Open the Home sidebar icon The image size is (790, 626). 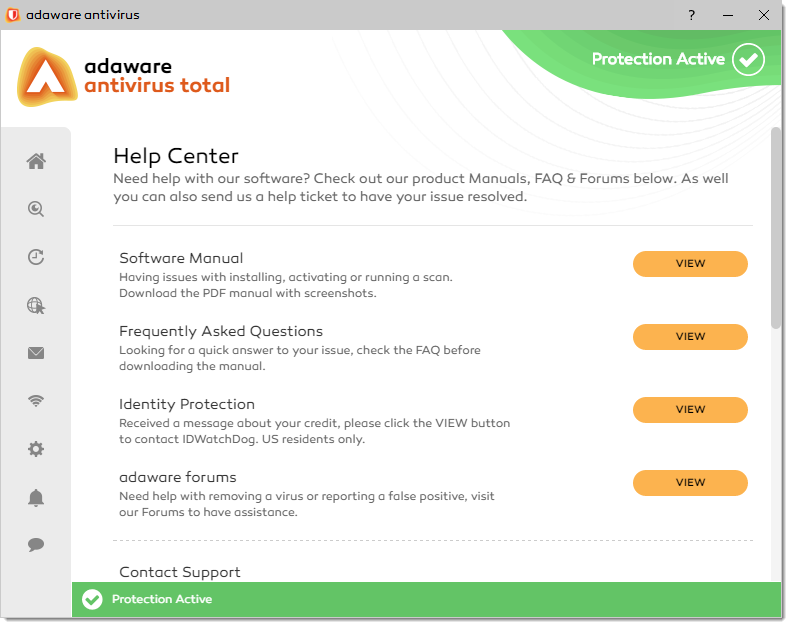click(x=36, y=161)
